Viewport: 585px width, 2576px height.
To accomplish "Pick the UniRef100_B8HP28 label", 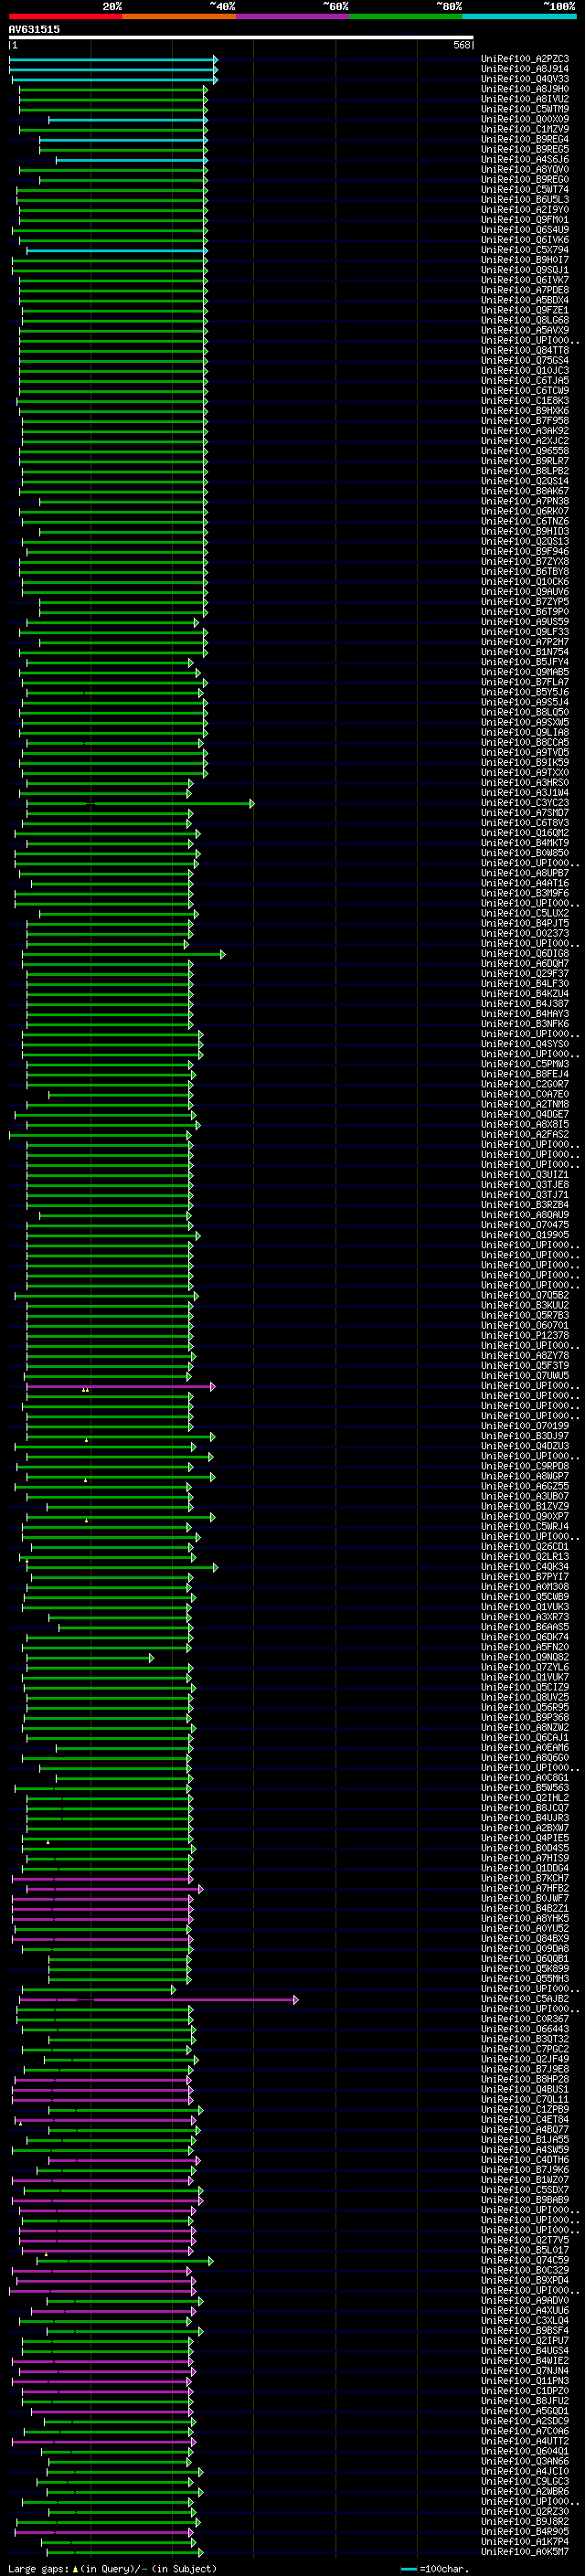I will (x=525, y=2079).
